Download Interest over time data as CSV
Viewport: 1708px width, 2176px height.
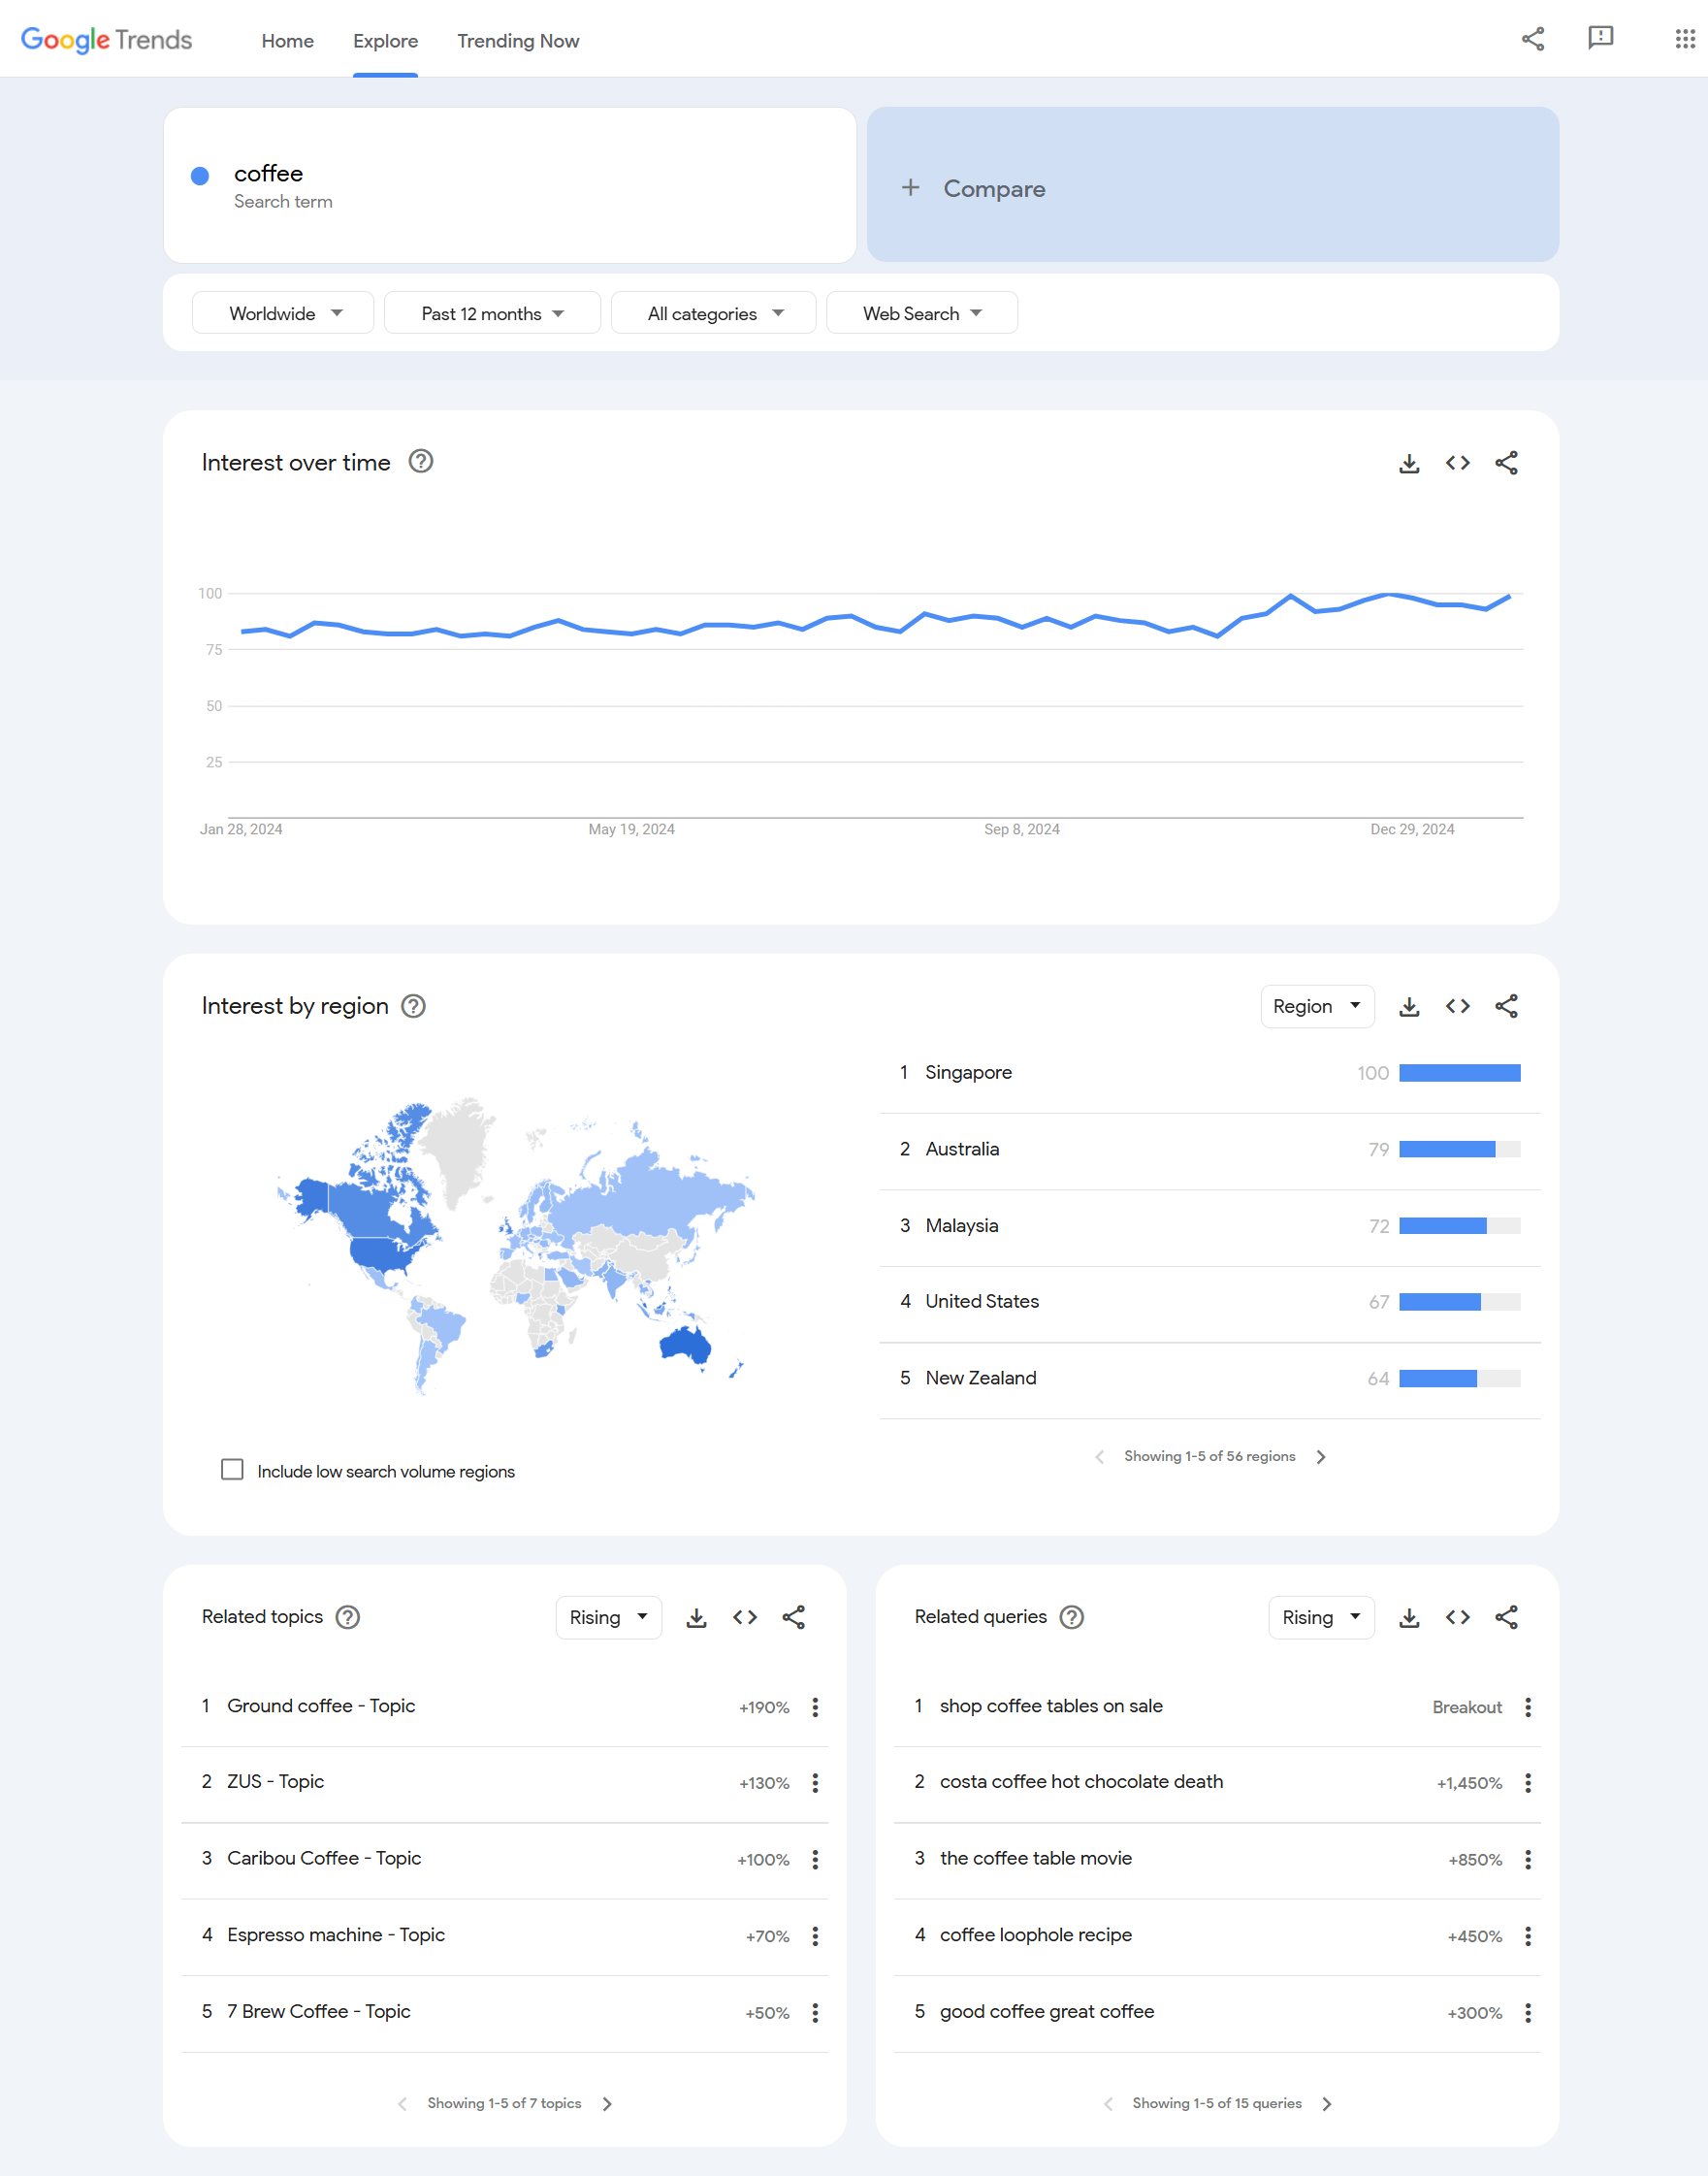[x=1409, y=463]
